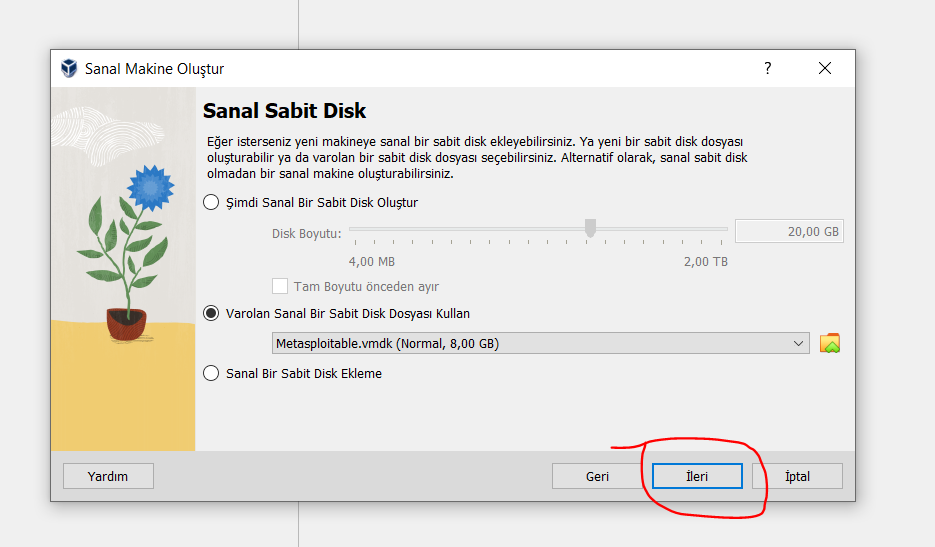The width and height of the screenshot is (935, 547).
Task: Click the VirtualBox cube icon in title bar
Action: 69,68
